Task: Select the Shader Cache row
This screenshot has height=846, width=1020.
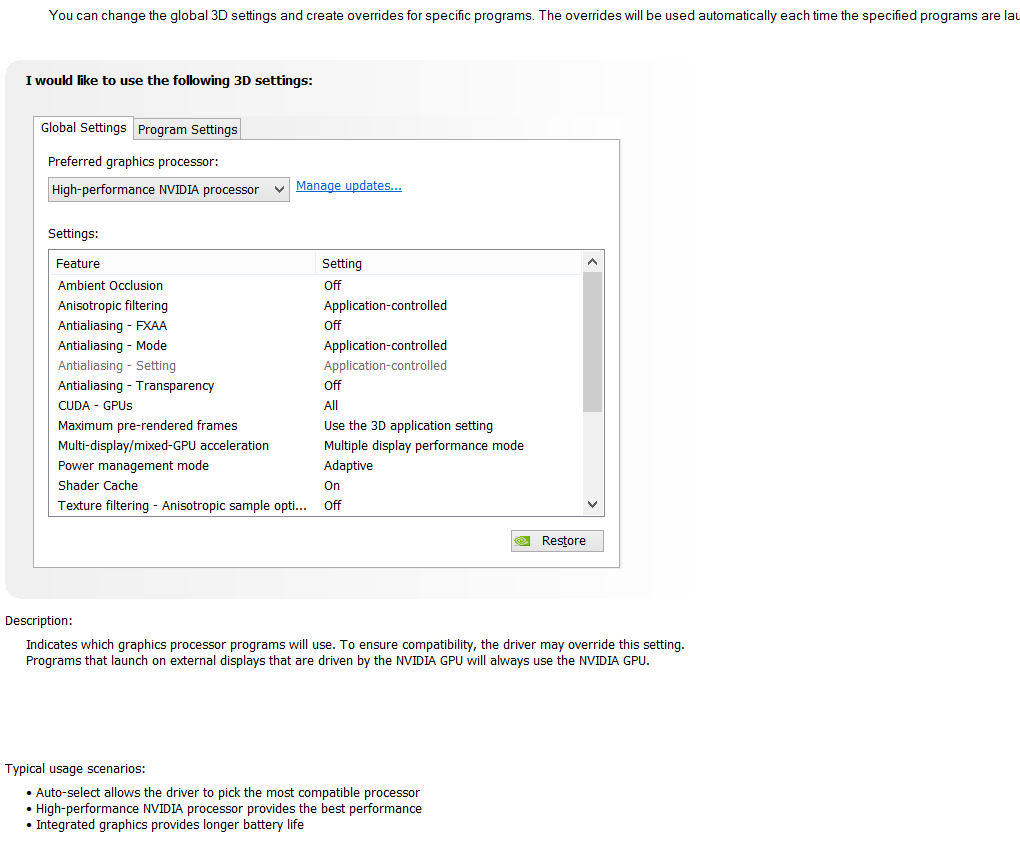Action: click(98, 486)
